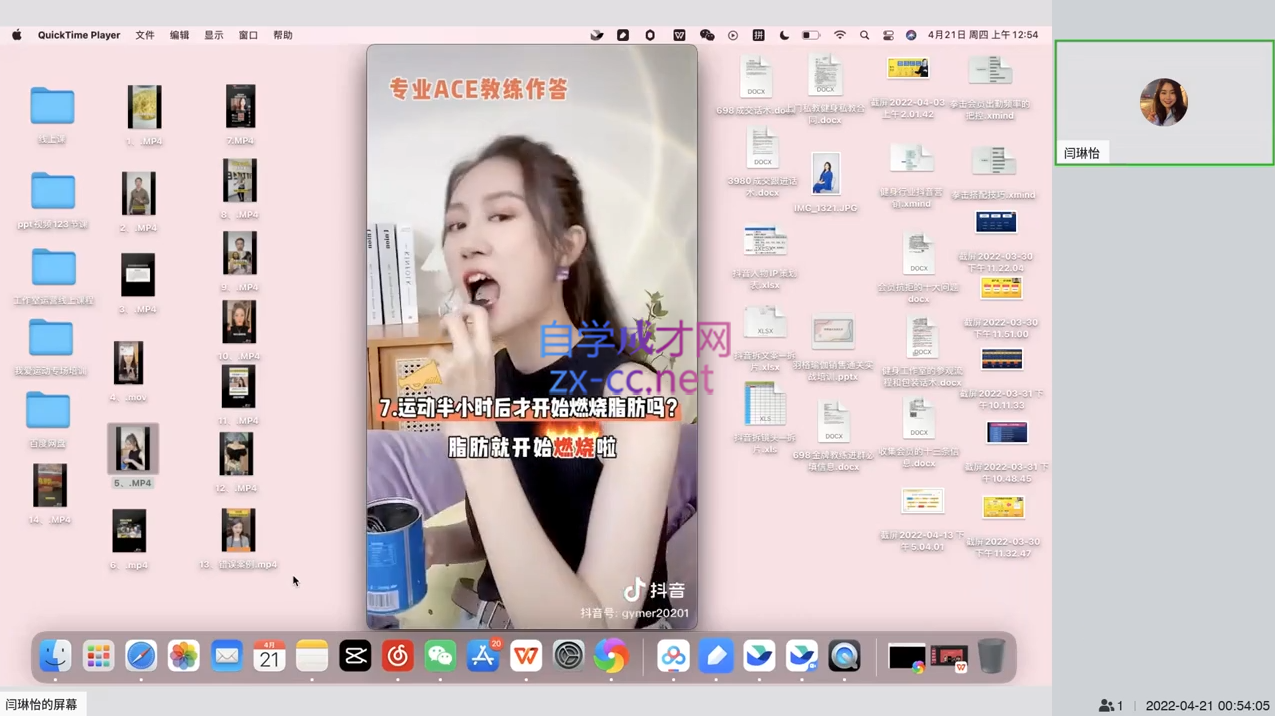The width and height of the screenshot is (1275, 716).
Task: Open Safari from the Dock
Action: (141, 656)
